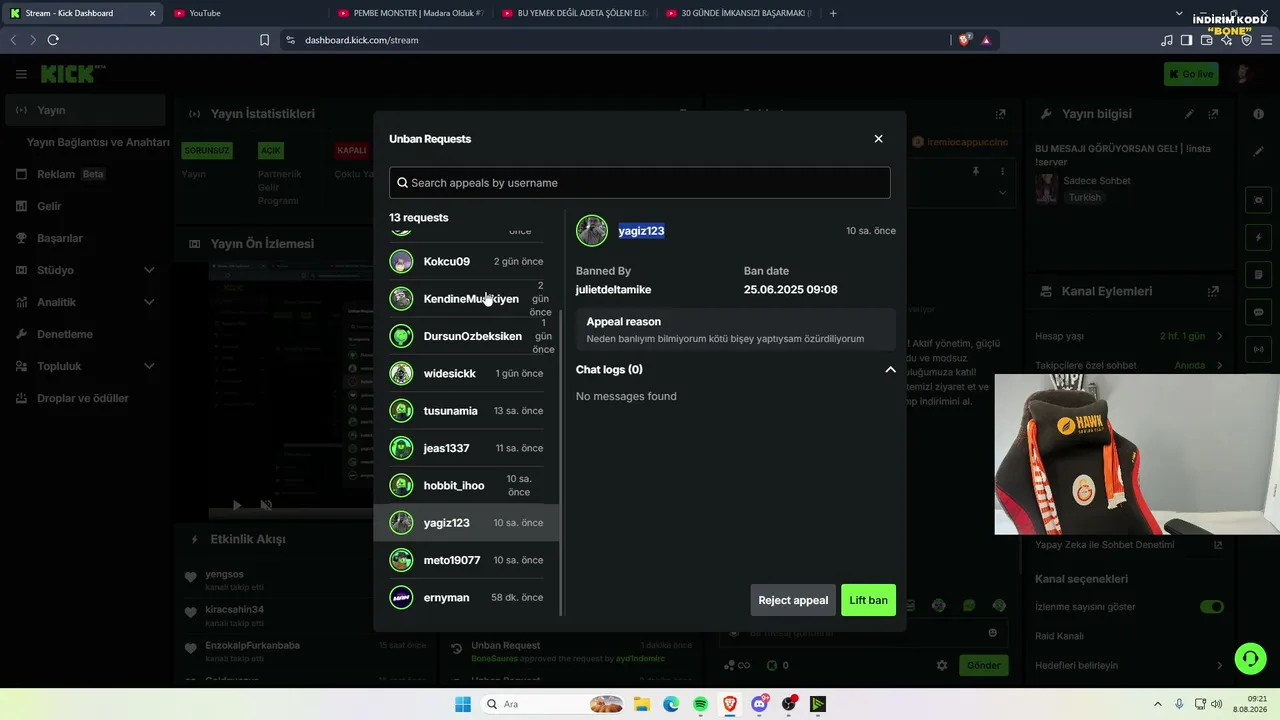Select KendineMuzkiyen unban request
The image size is (1280, 720).
point(466,299)
